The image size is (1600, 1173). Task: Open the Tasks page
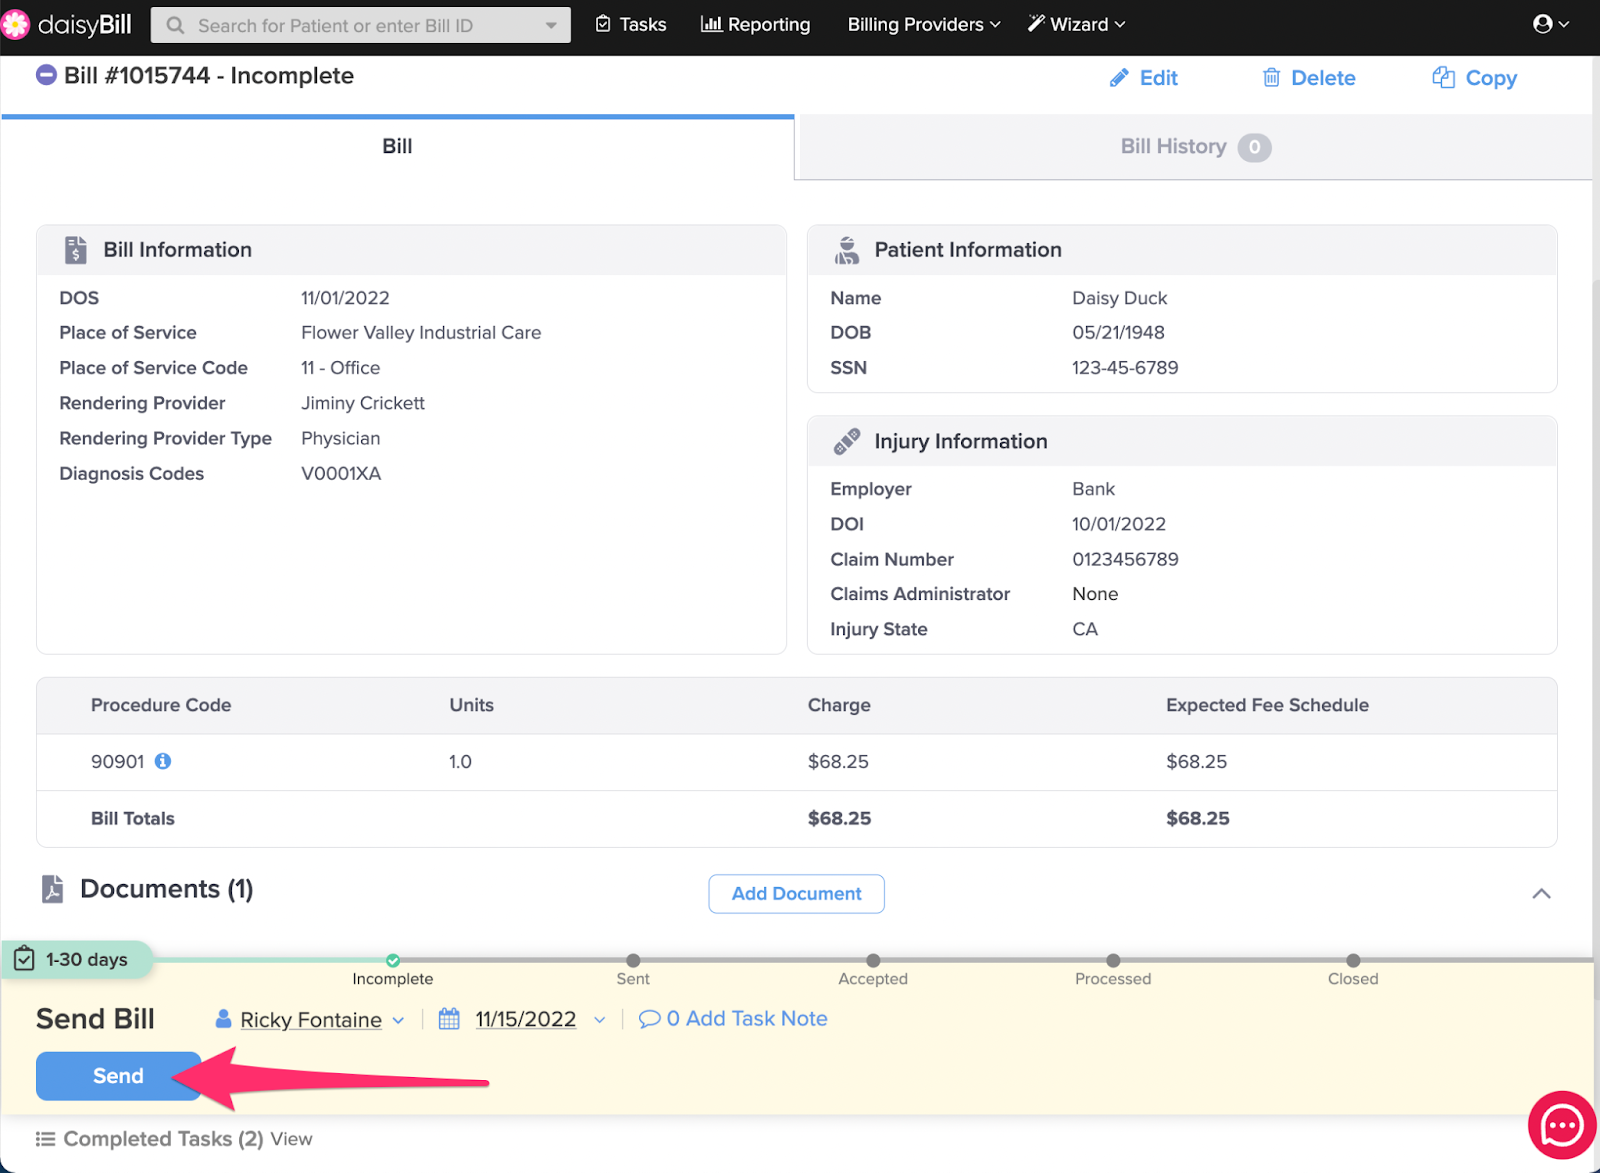[x=631, y=24]
